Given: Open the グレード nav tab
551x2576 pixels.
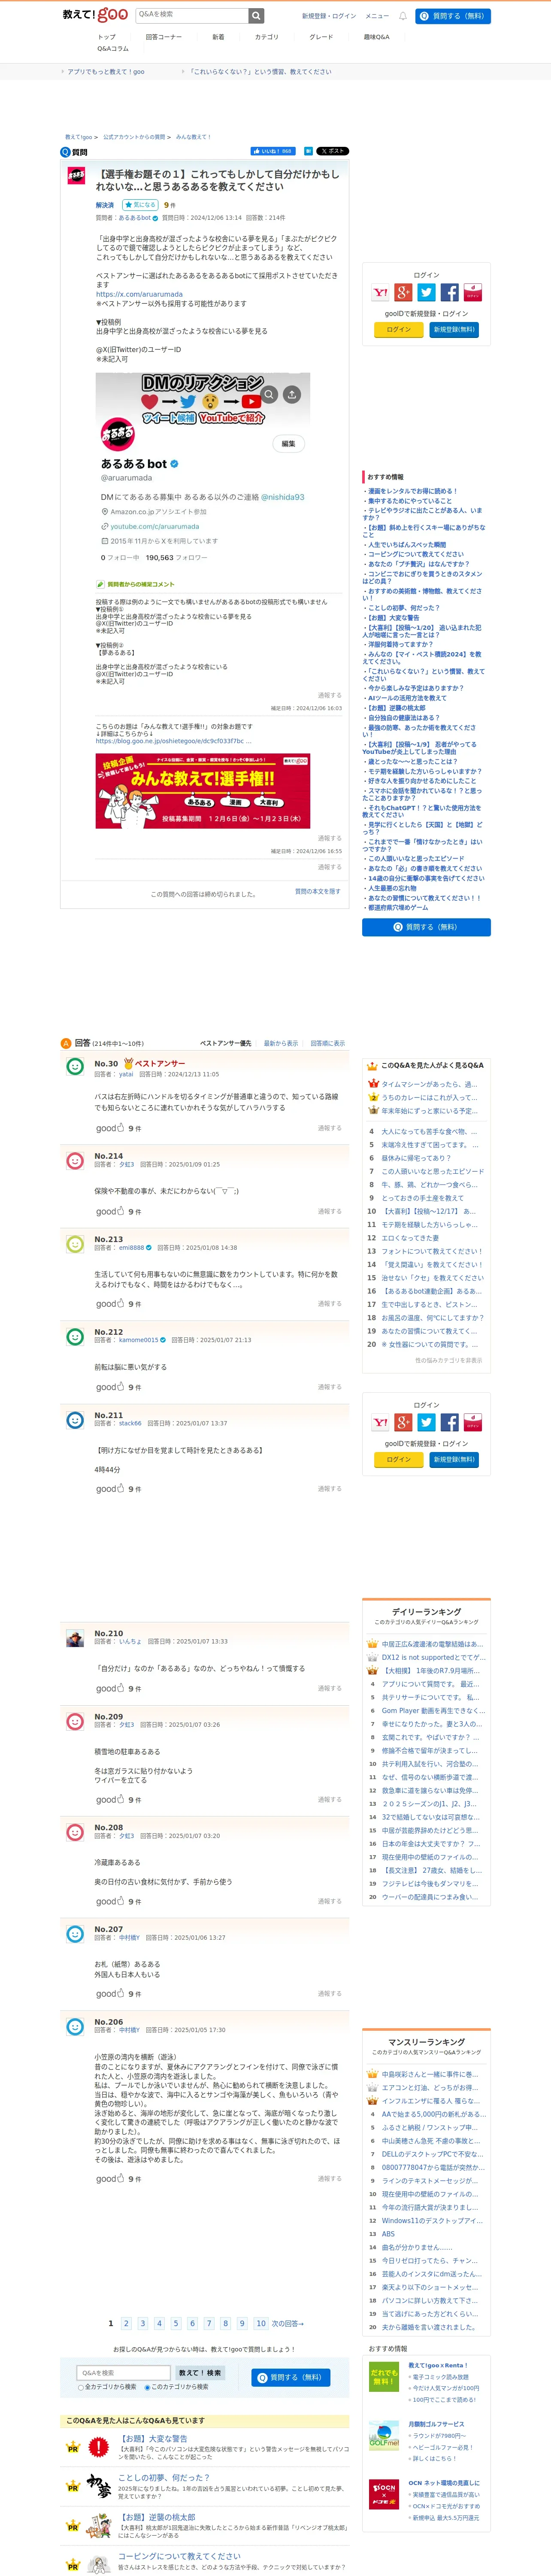Looking at the screenshot, I should pos(321,37).
